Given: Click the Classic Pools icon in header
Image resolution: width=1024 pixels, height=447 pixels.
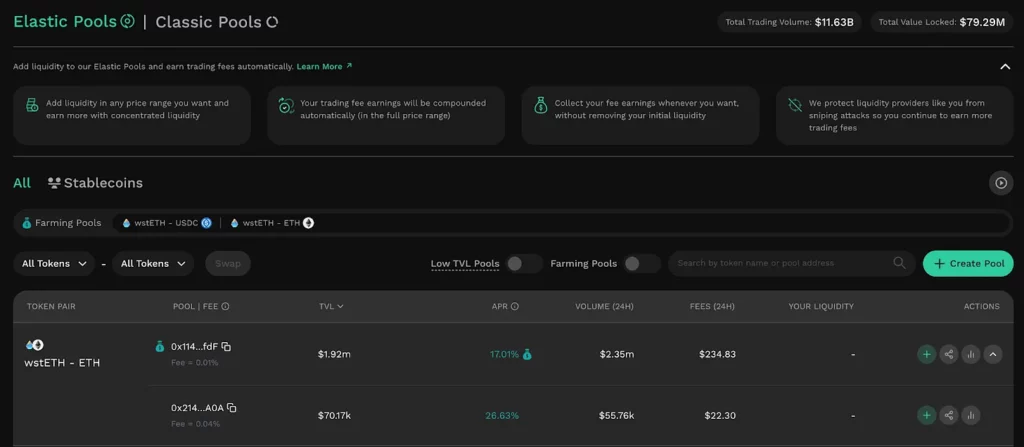Looking at the screenshot, I should click(272, 22).
